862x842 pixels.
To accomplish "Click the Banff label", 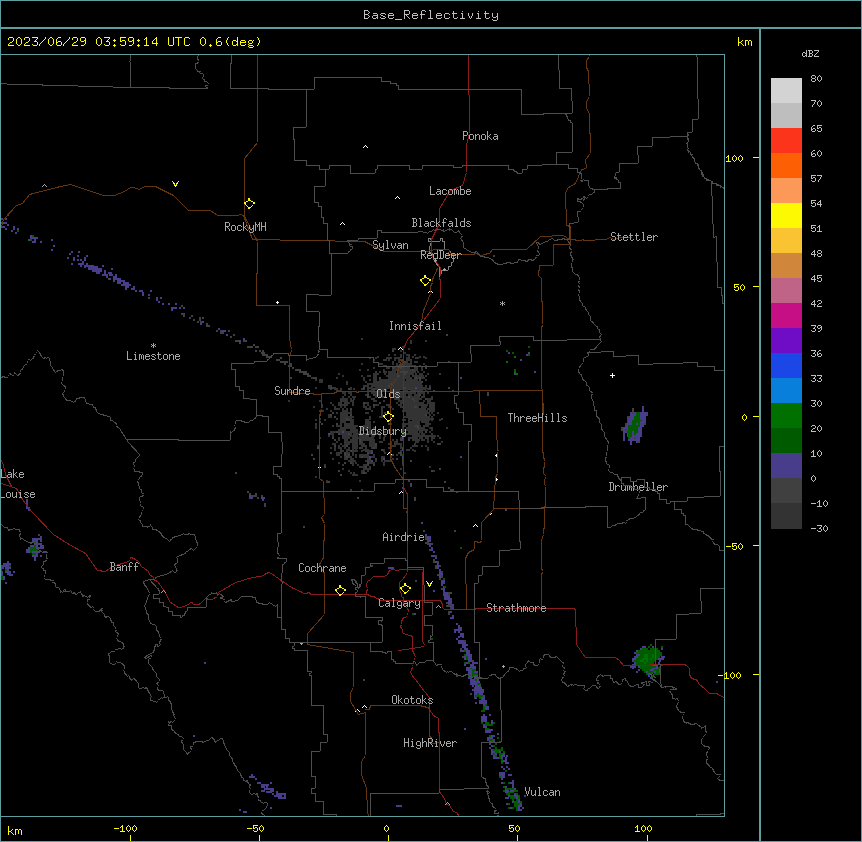I will (x=124, y=567).
